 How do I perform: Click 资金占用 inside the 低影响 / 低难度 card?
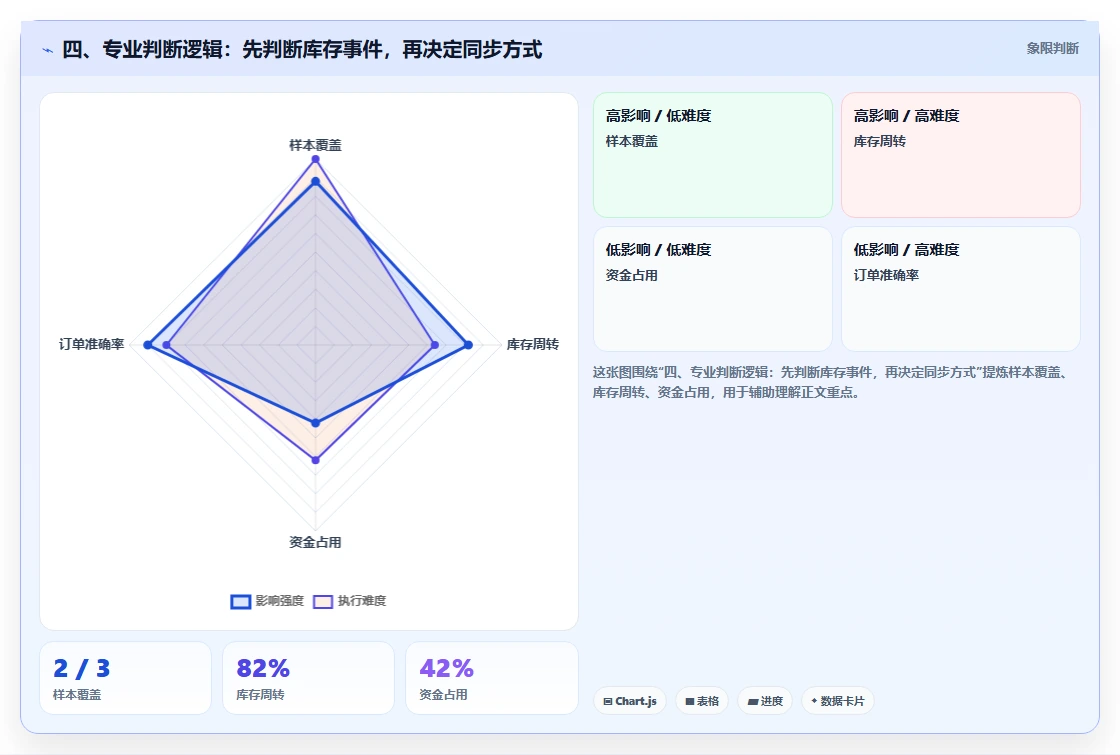[631, 275]
